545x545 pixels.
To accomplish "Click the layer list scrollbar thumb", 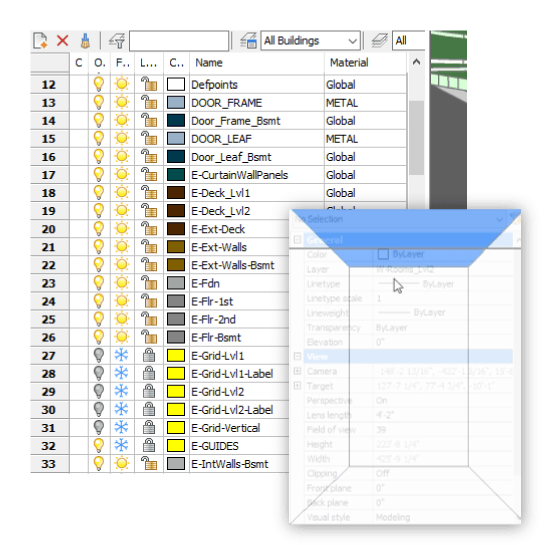I will point(416,138).
